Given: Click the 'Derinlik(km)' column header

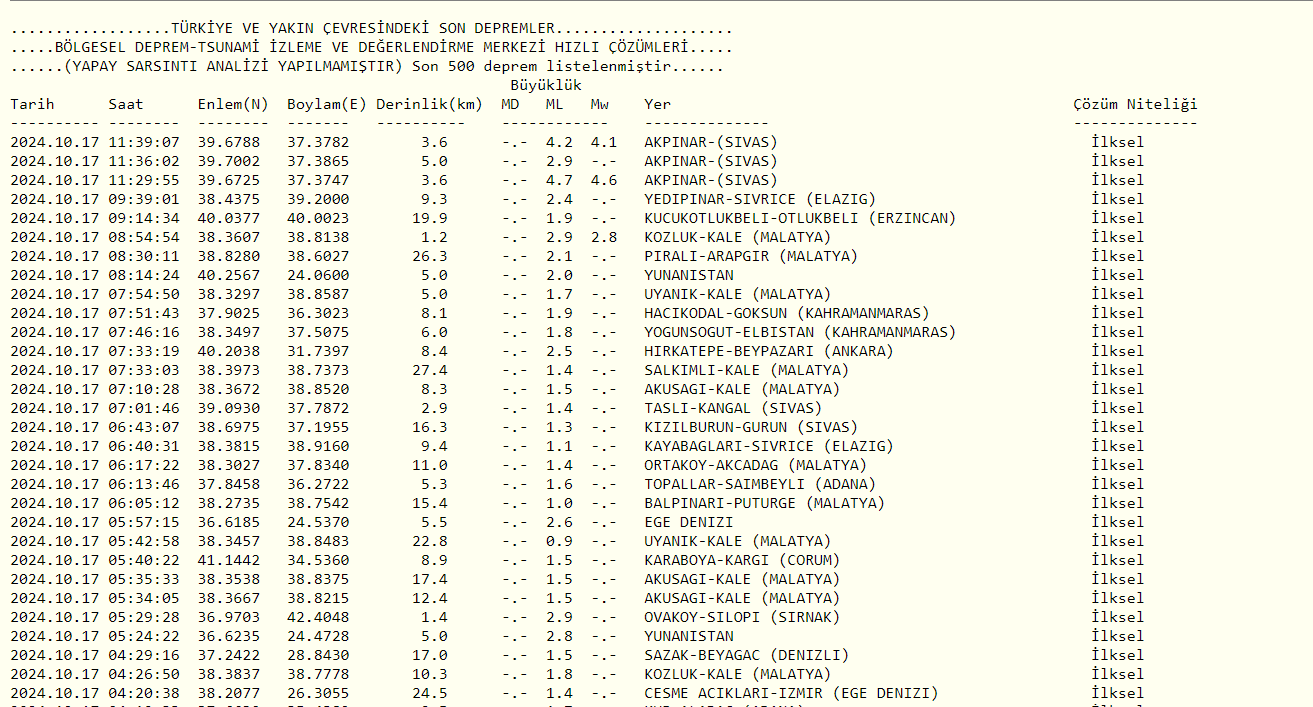Looking at the screenshot, I should pos(429,104).
